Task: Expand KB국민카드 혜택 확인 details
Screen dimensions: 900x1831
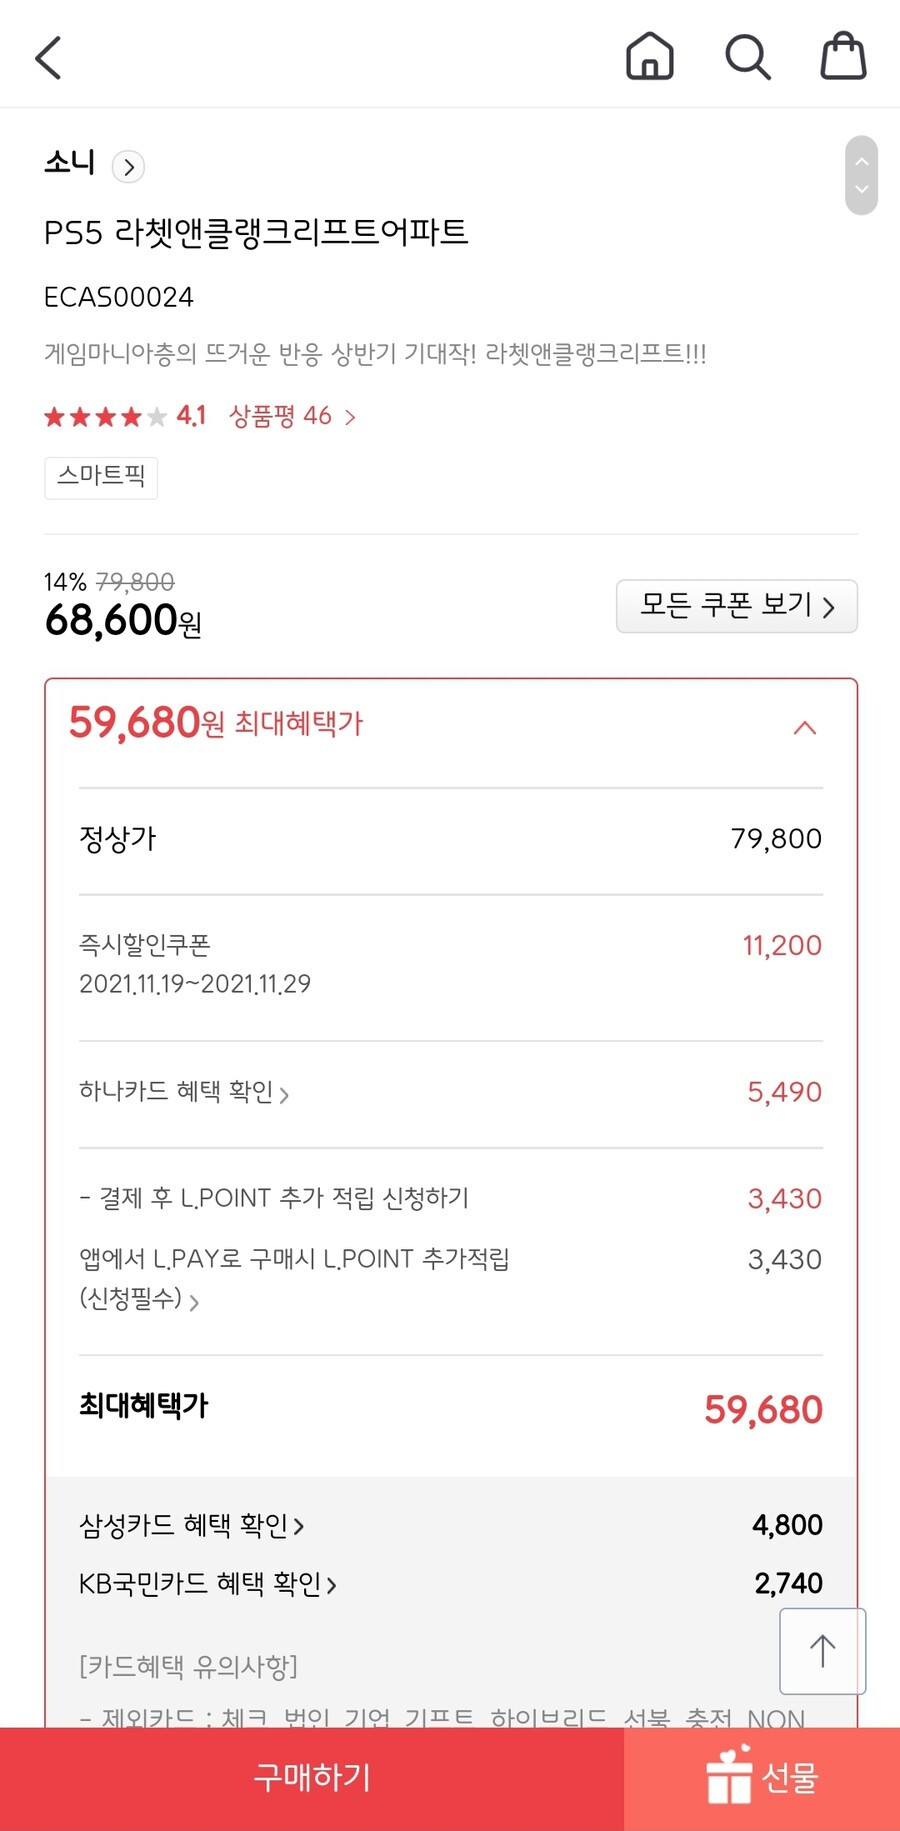Action: [208, 1583]
